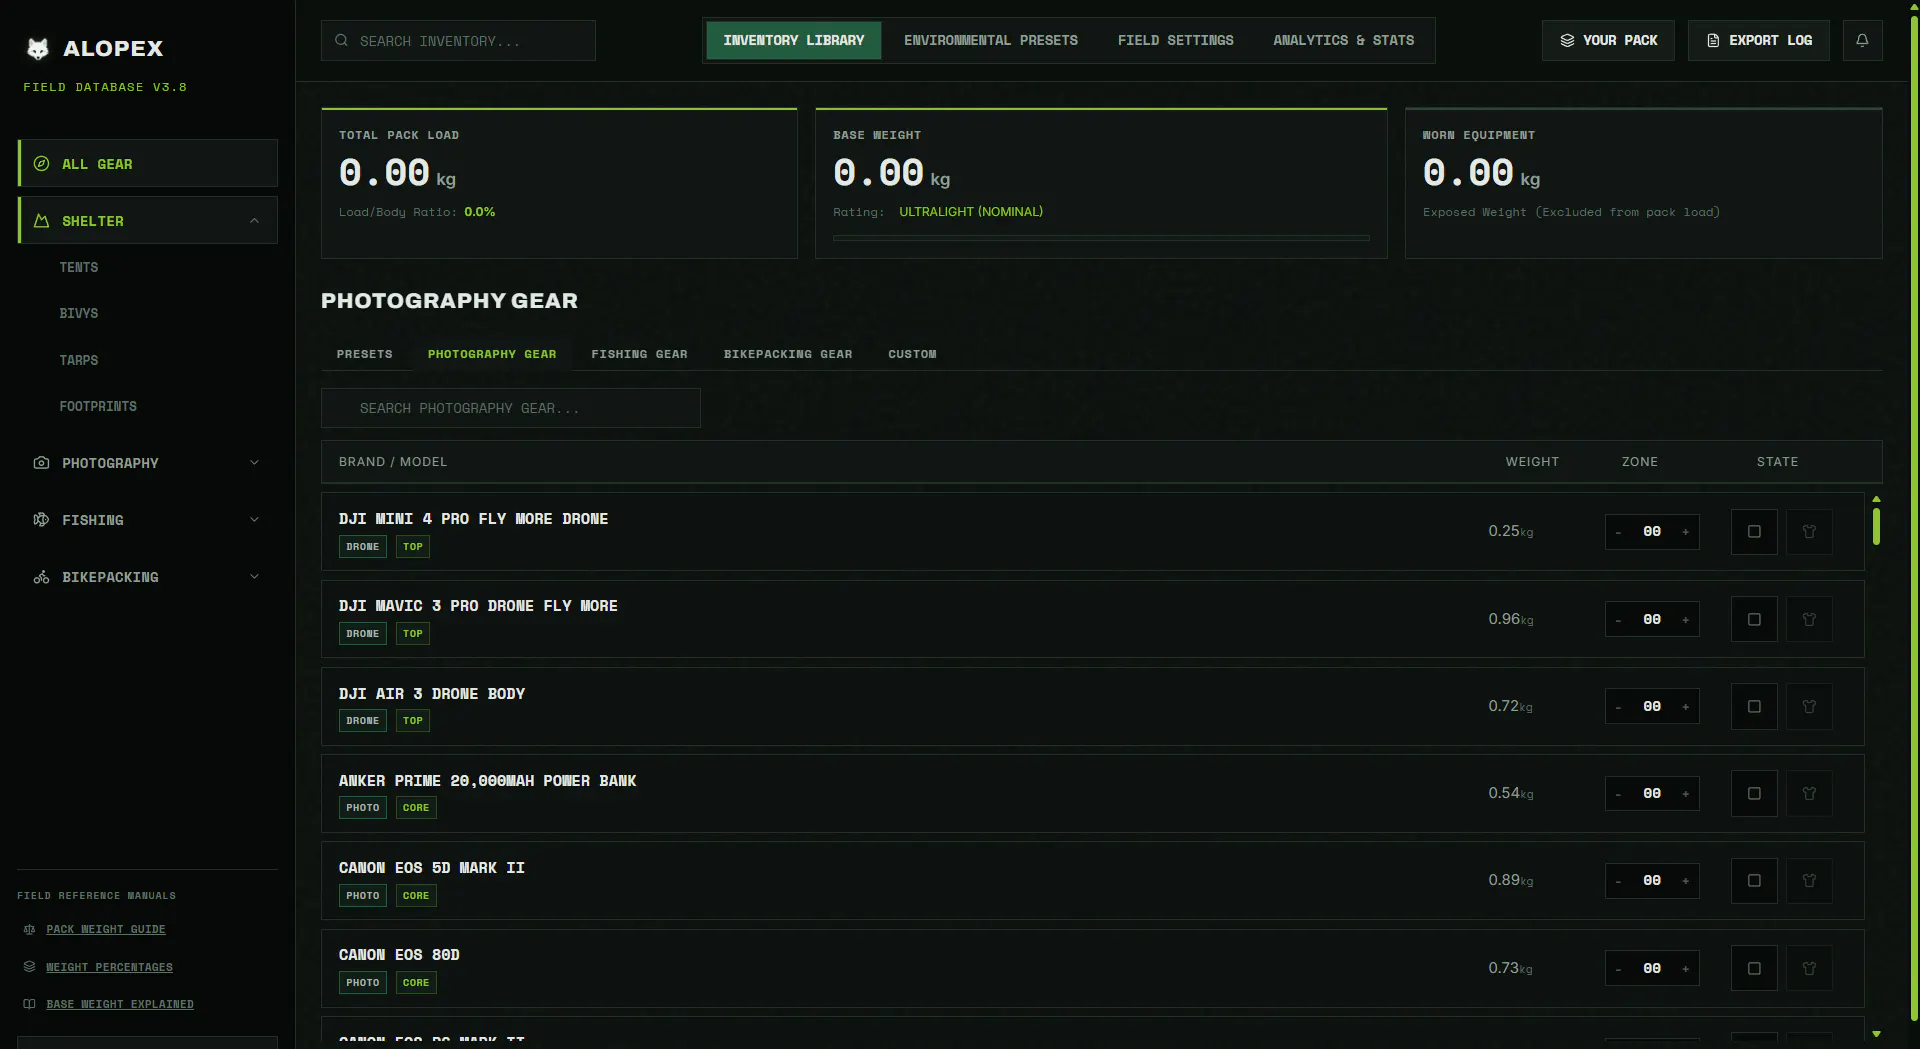The height and width of the screenshot is (1049, 1920).
Task: Click the Alopex fox logo icon
Action: pyautogui.click(x=38, y=48)
